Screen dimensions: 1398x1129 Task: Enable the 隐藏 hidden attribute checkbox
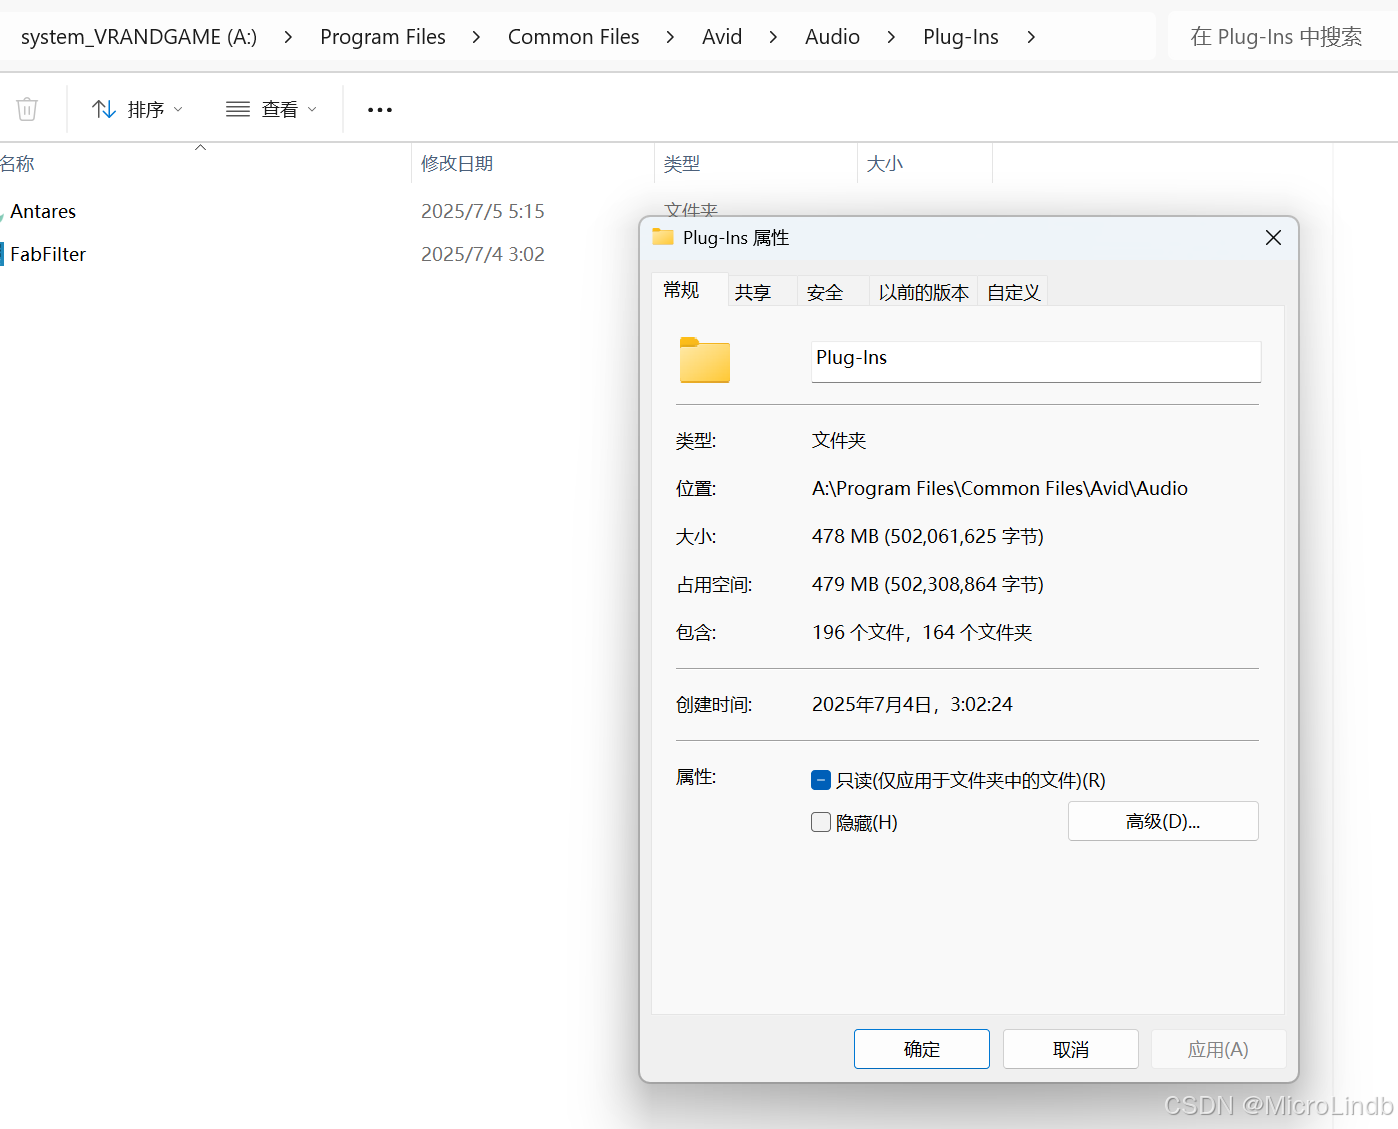(x=820, y=822)
